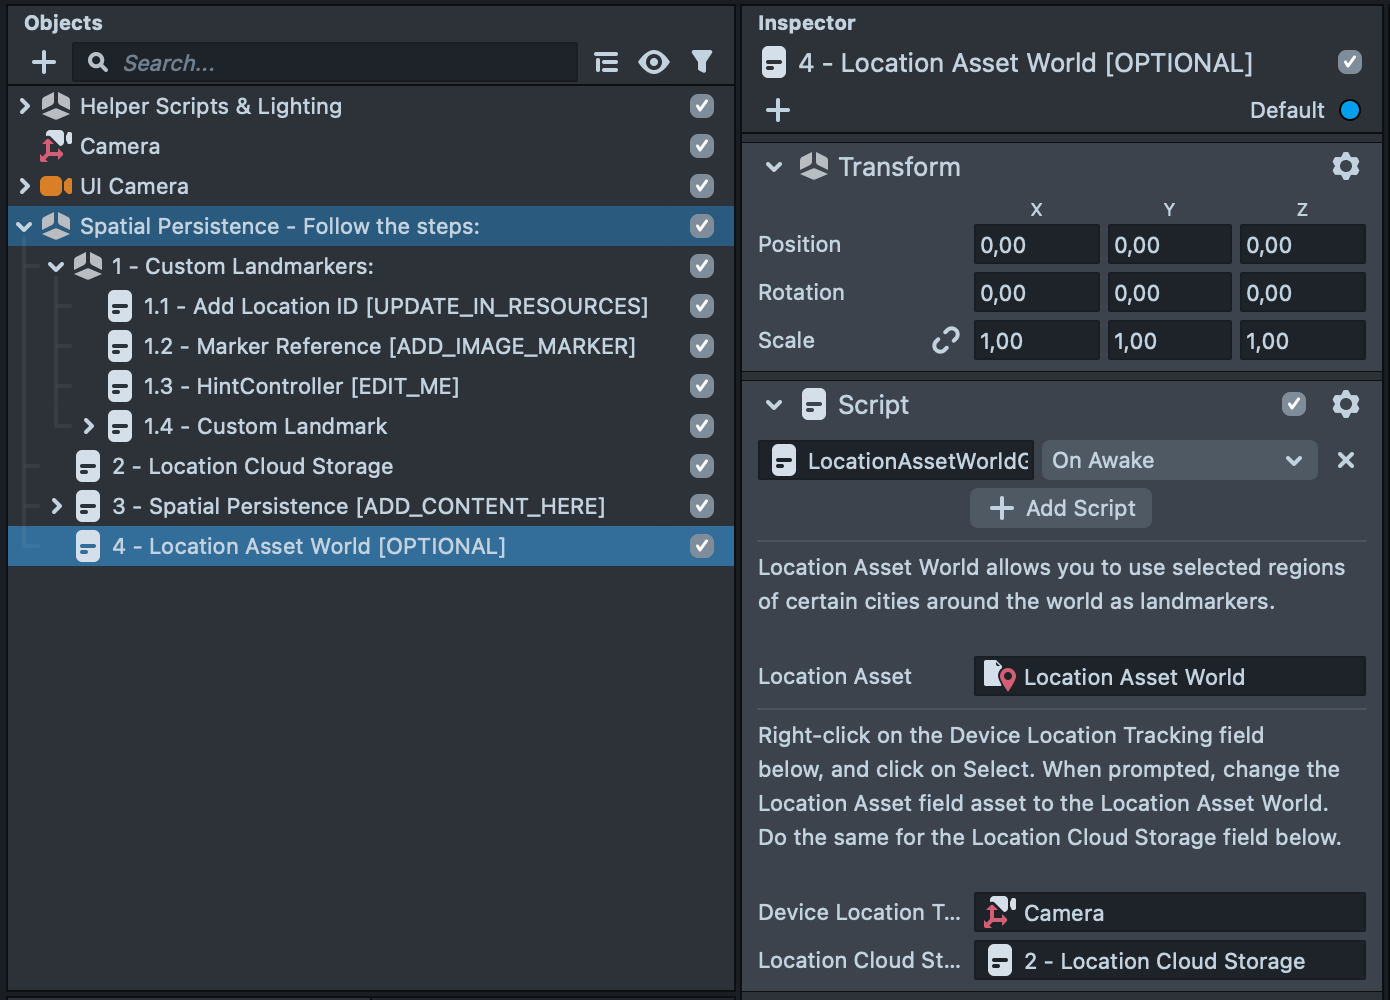Open the Transform component gear settings
The height and width of the screenshot is (1000, 1390).
(1346, 166)
